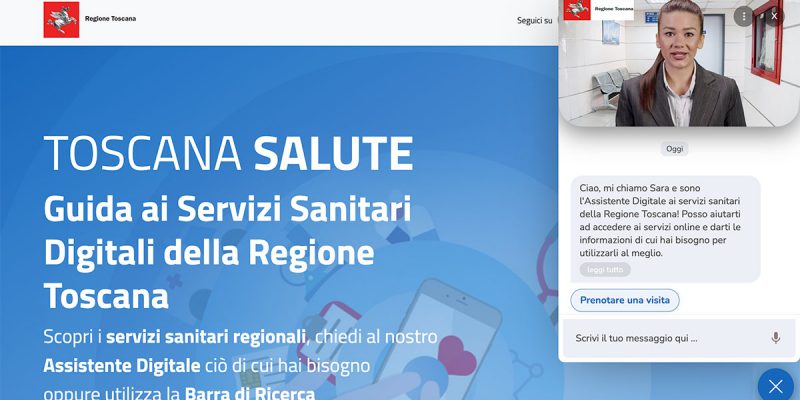Click the bold 'Assistente Digitale' text in the intro
Image resolution: width=800 pixels, height=400 pixels.
[121, 366]
